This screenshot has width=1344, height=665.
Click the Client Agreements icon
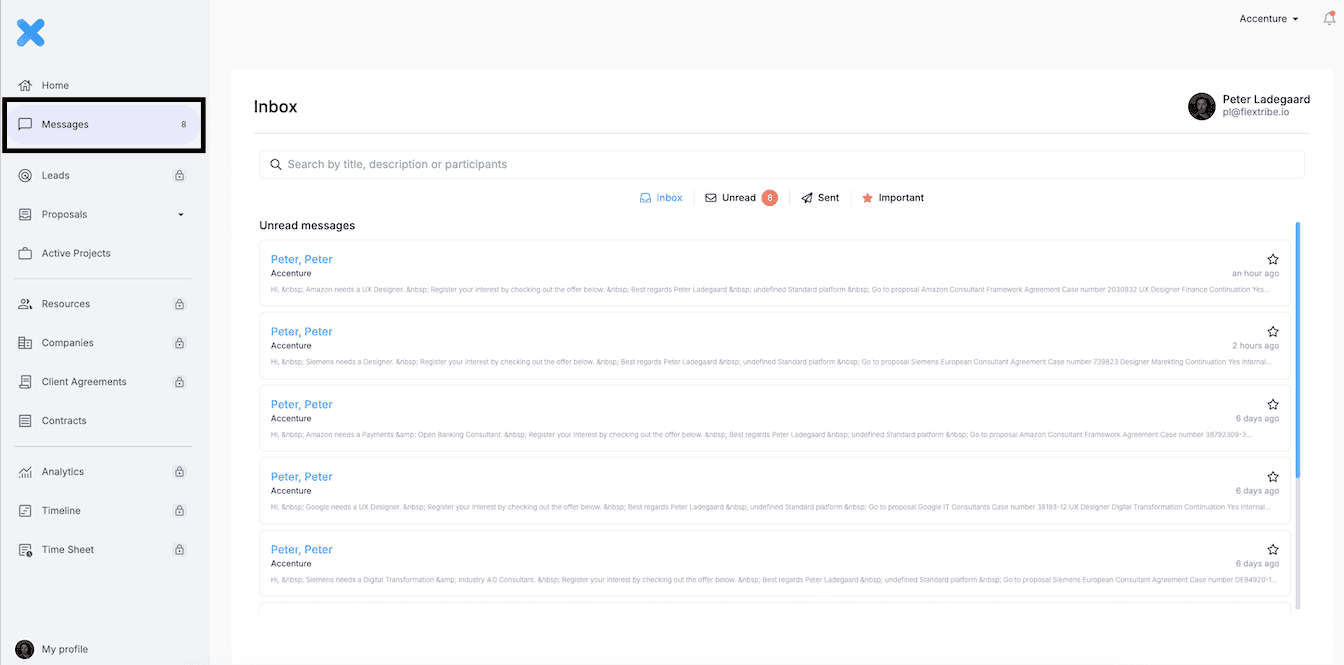(x=25, y=382)
